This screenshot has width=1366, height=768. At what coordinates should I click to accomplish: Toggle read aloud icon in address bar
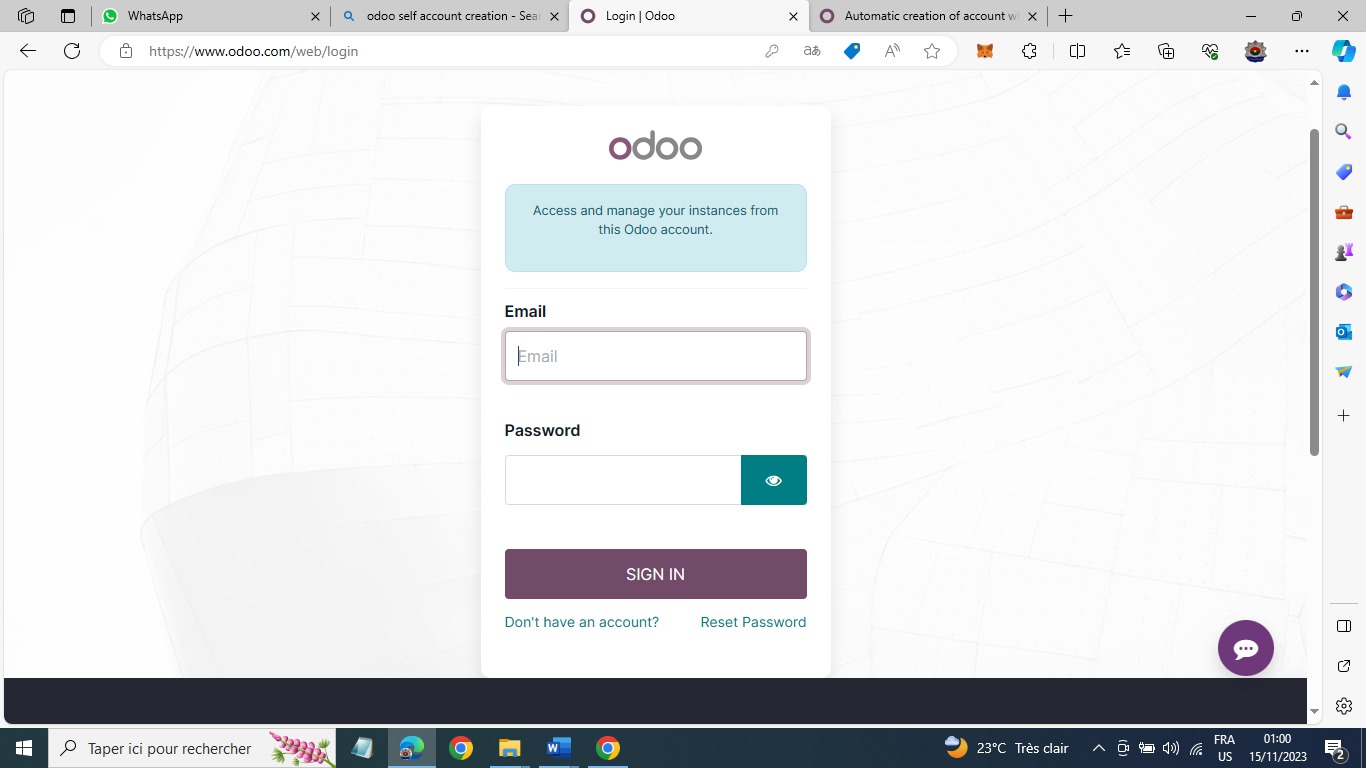click(892, 51)
